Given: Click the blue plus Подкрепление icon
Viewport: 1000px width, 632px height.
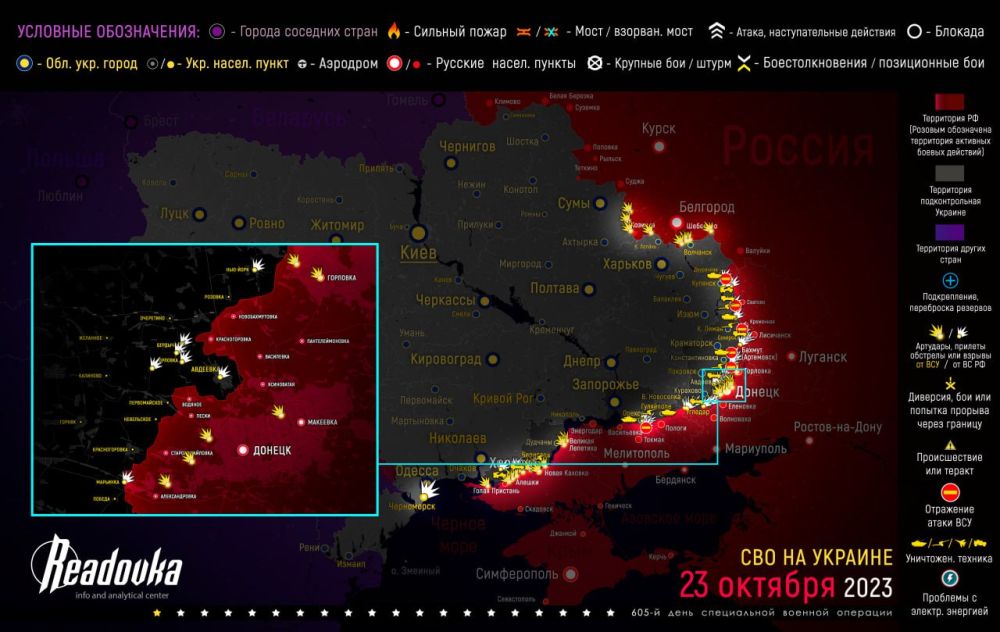Looking at the screenshot, I should (x=950, y=281).
